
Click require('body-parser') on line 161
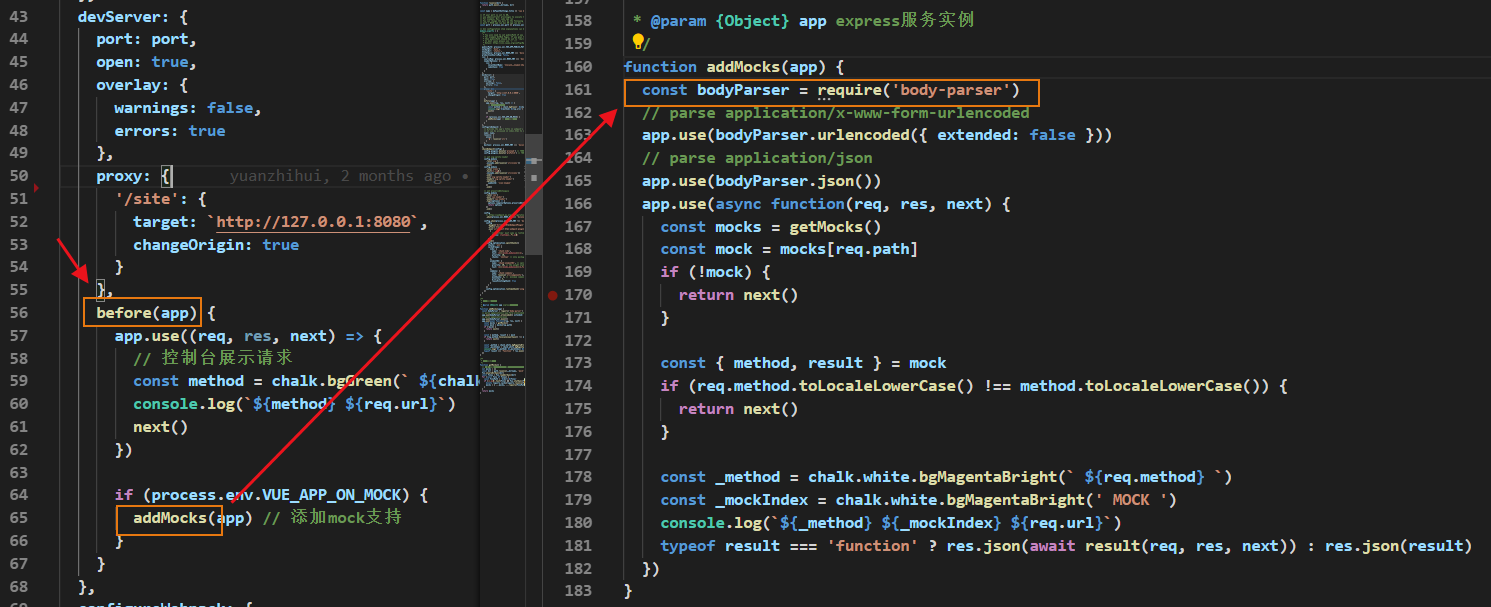pyautogui.click(x=918, y=90)
